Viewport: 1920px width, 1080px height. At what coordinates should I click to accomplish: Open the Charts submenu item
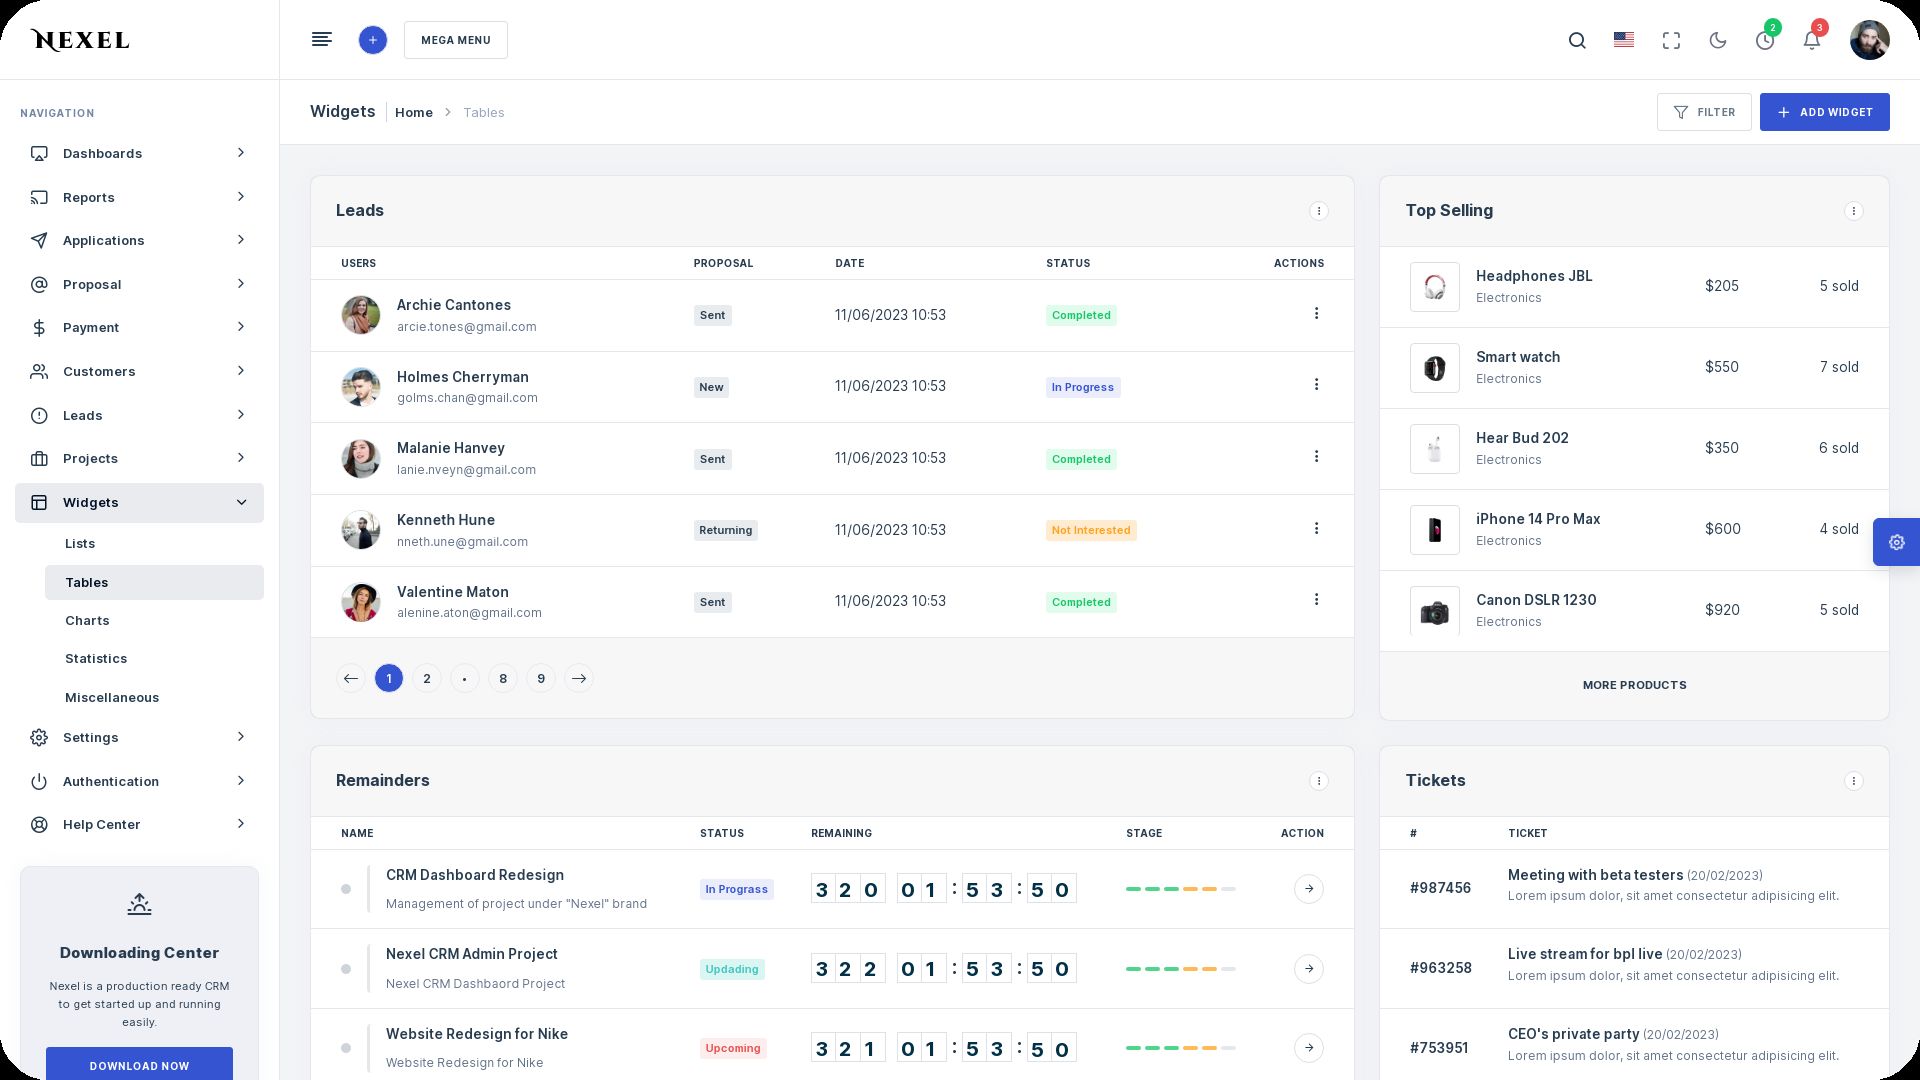pyautogui.click(x=87, y=621)
